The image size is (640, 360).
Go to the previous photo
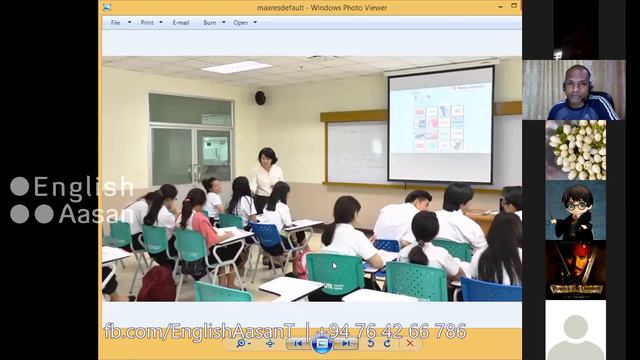click(x=298, y=344)
